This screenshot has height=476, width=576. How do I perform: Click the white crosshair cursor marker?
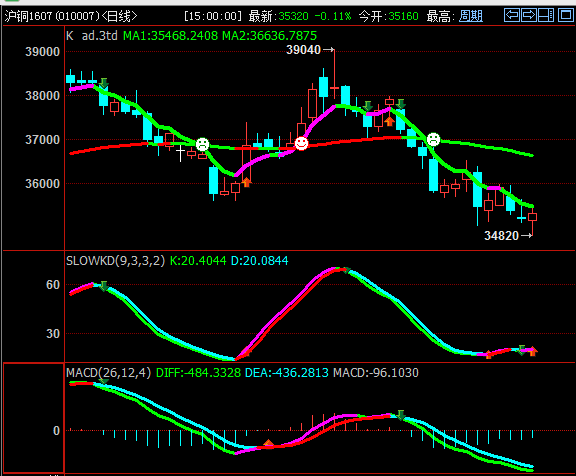(x=180, y=153)
